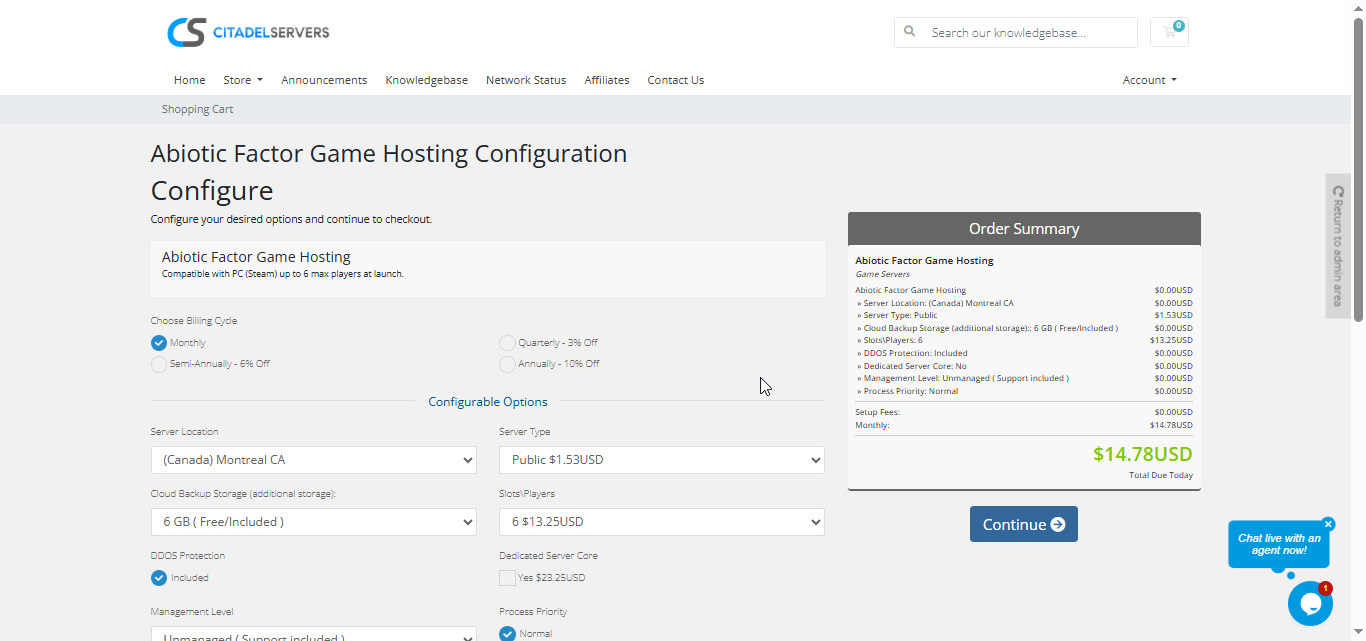Close the chat live popup
This screenshot has height=641, width=1366.
point(1328,524)
